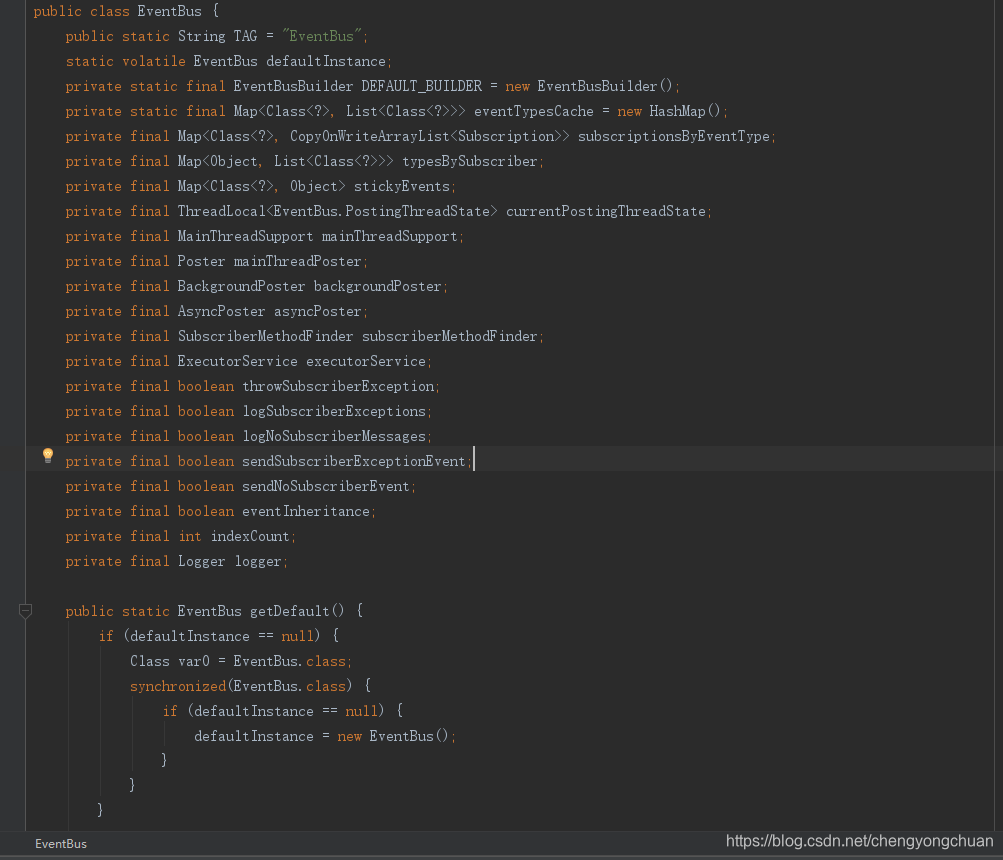Click the eventInheritance field name
Screen dimensions: 1003x860
point(306,510)
